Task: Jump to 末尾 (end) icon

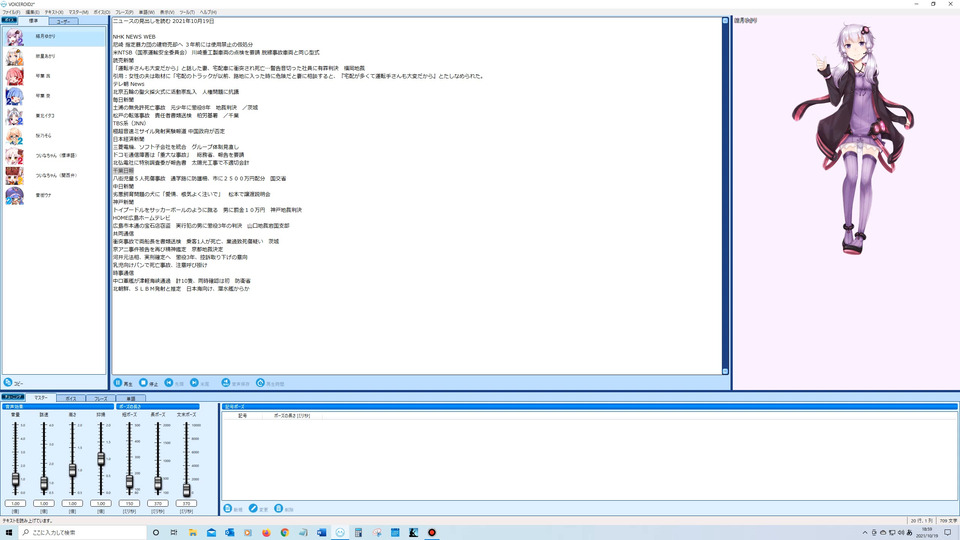Action: [194, 383]
